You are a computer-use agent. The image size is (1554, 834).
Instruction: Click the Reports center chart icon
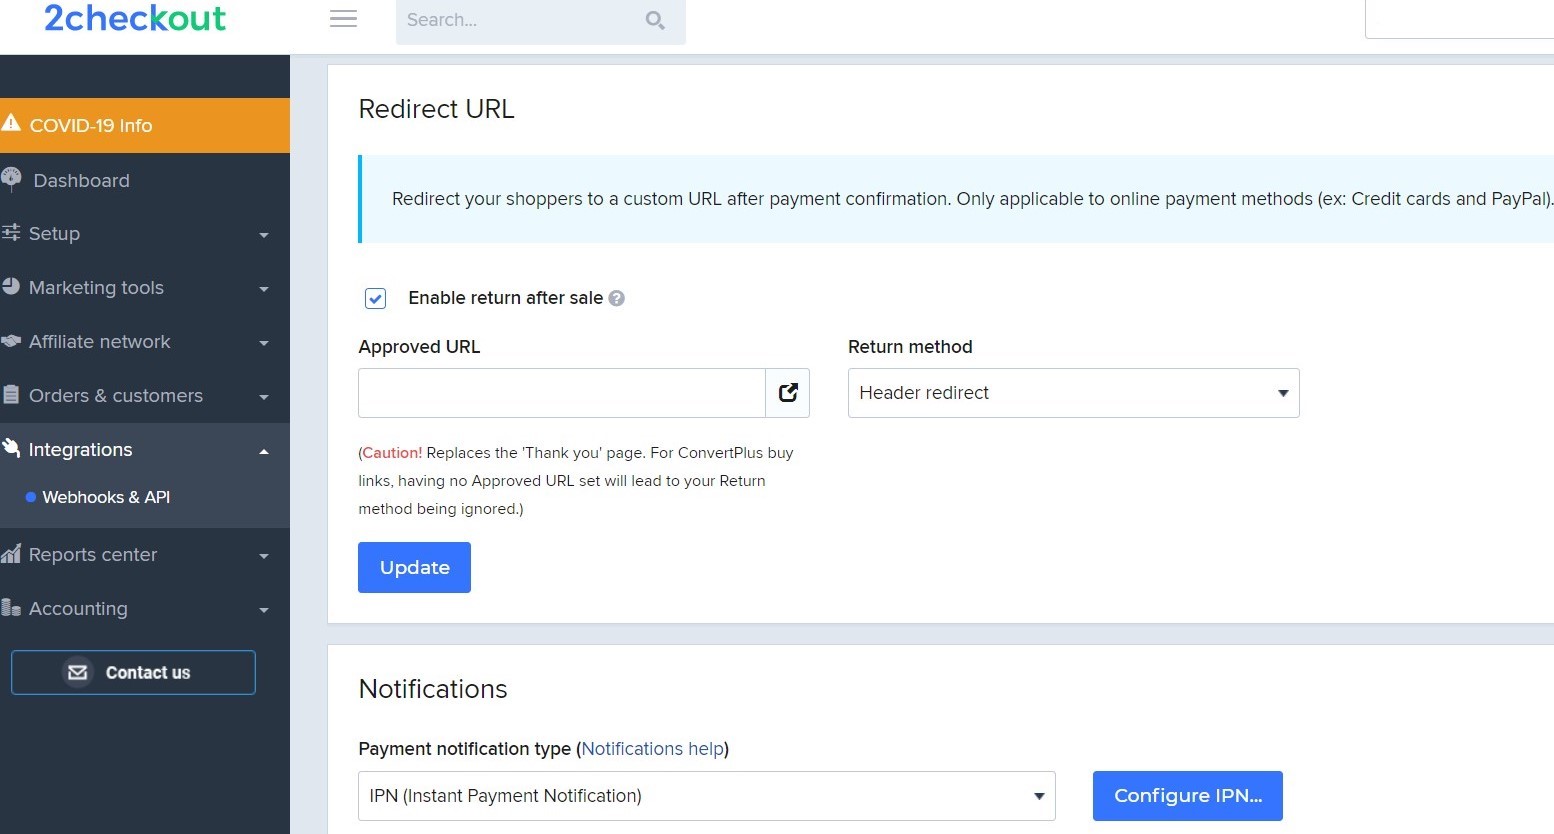coord(11,554)
